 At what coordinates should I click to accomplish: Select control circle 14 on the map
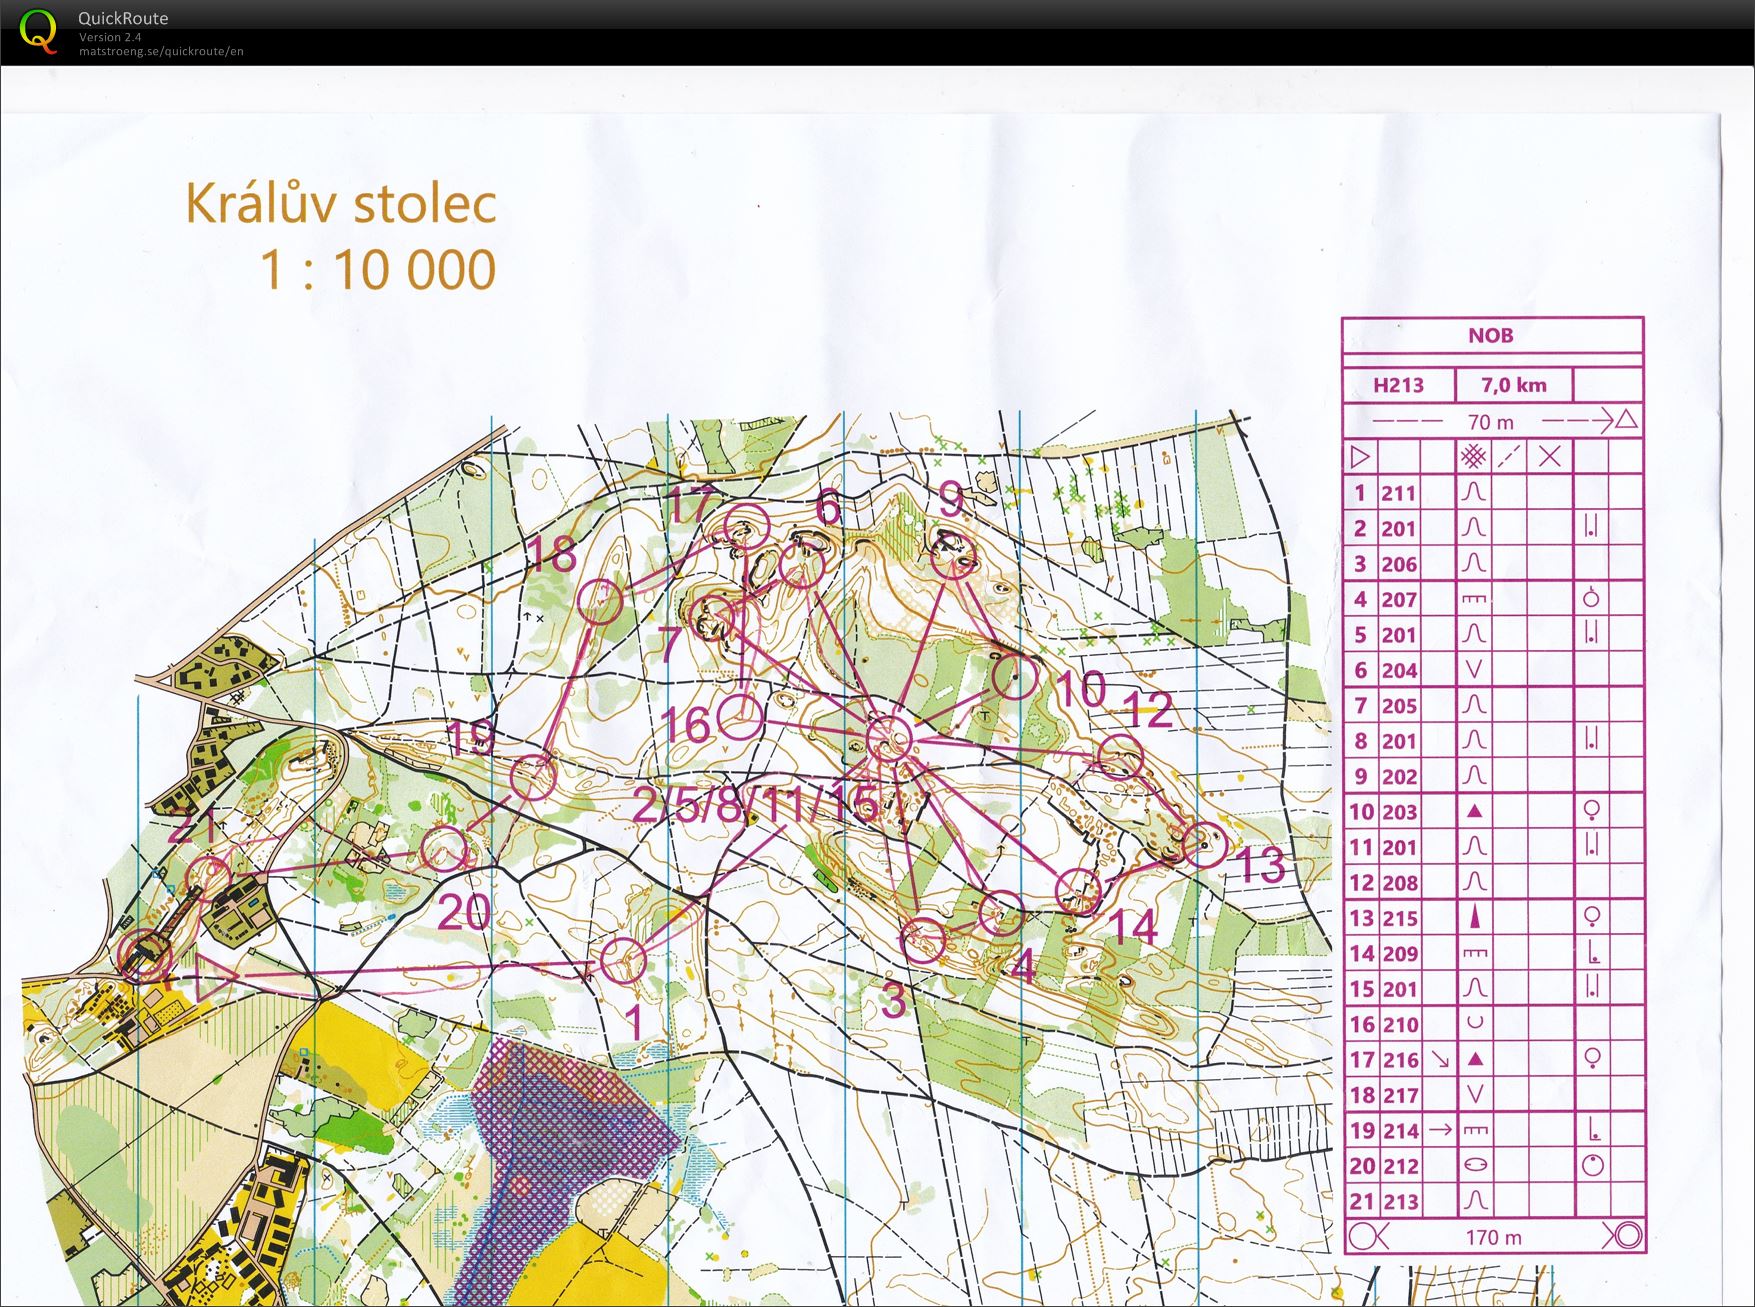(x=1078, y=891)
